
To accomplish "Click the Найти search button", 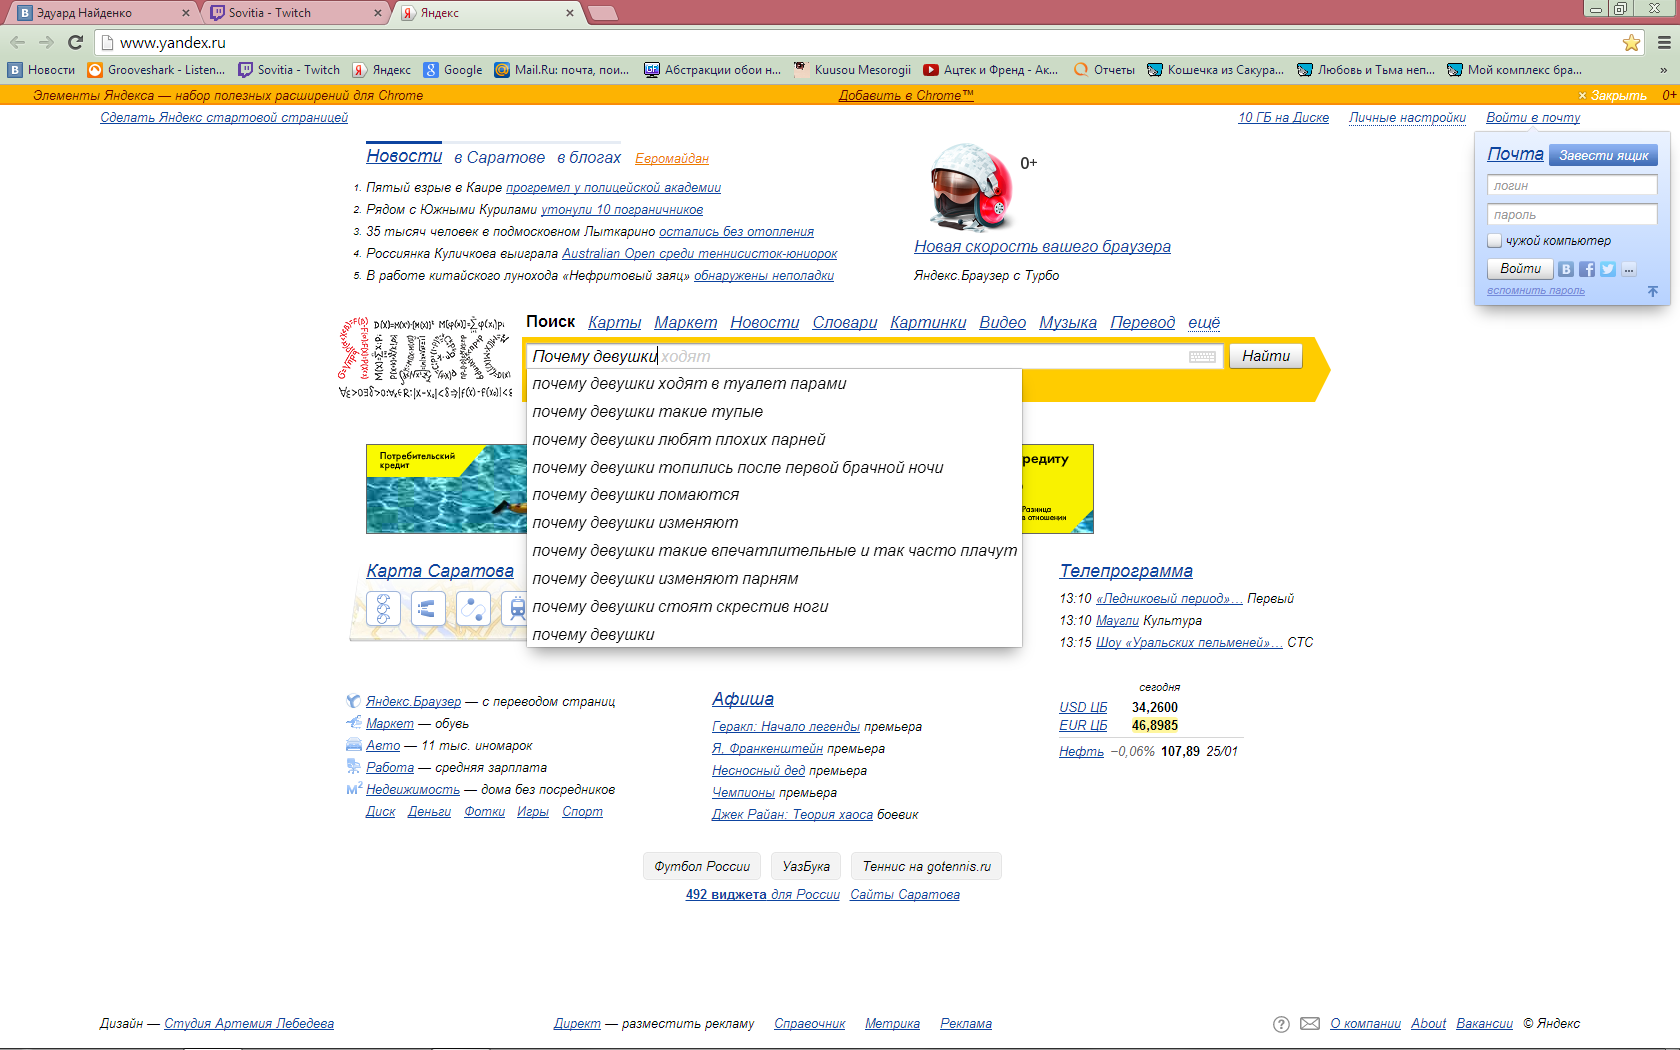I will coord(1266,356).
